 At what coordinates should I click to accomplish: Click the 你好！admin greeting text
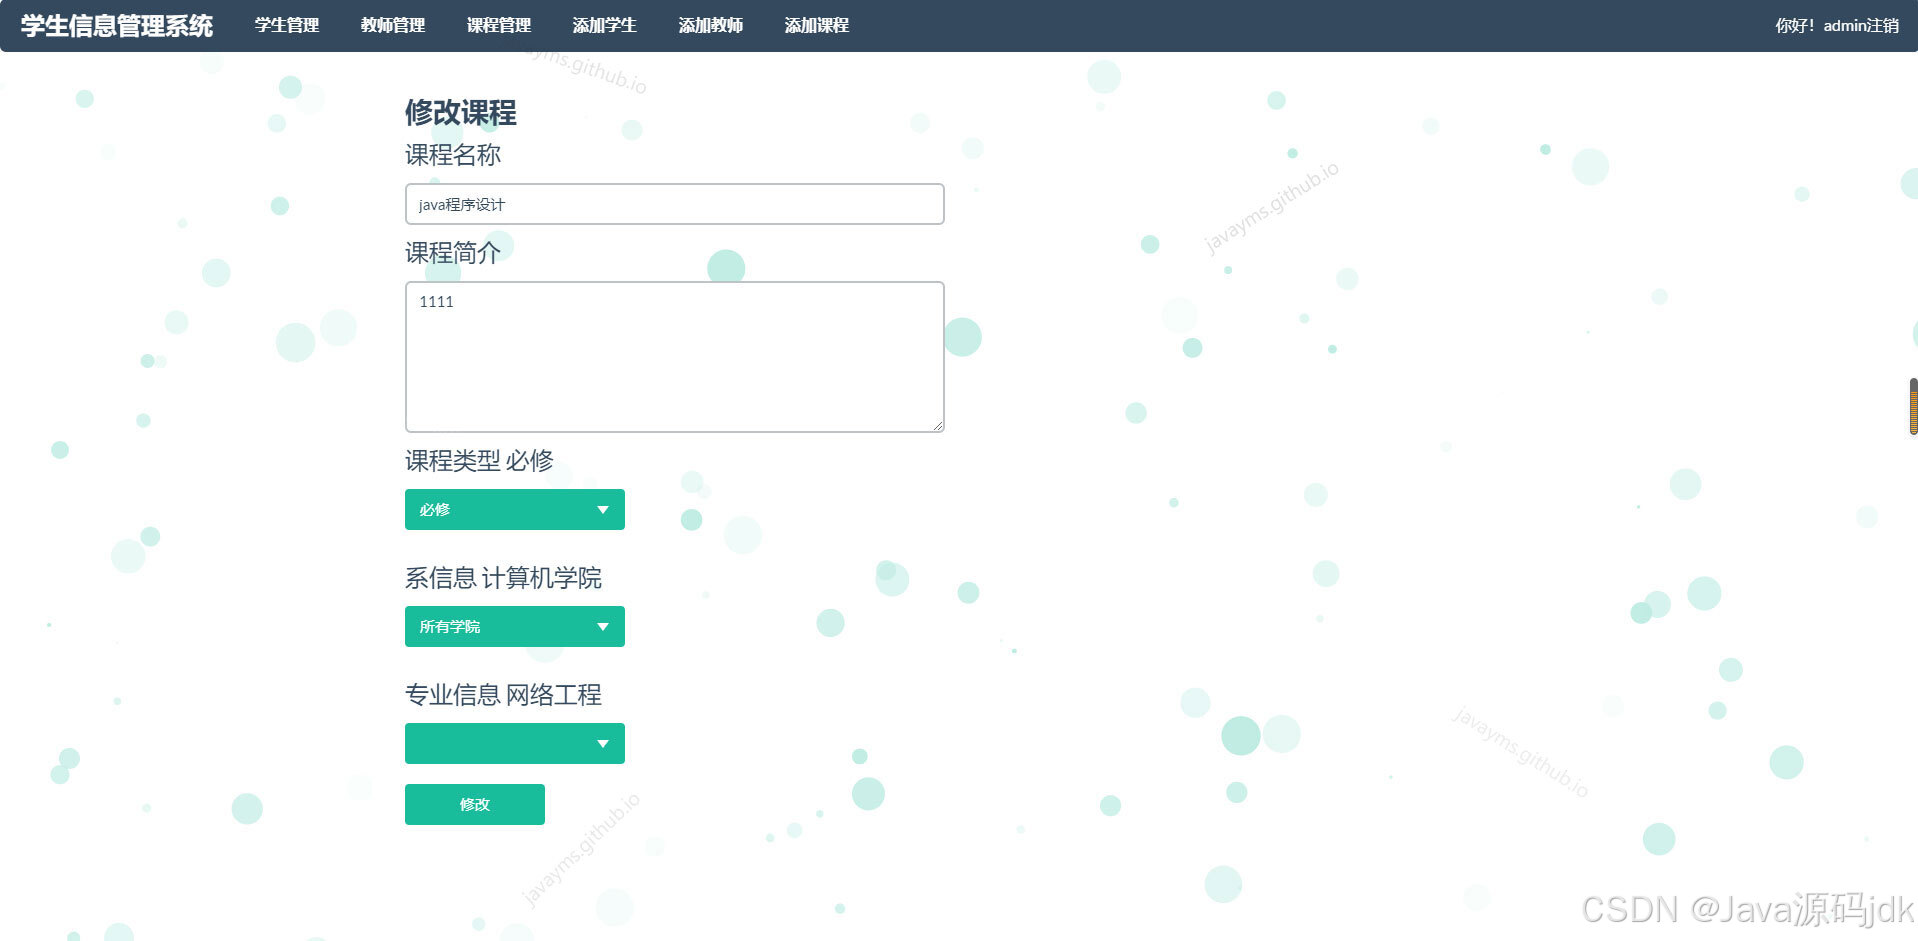click(1795, 25)
